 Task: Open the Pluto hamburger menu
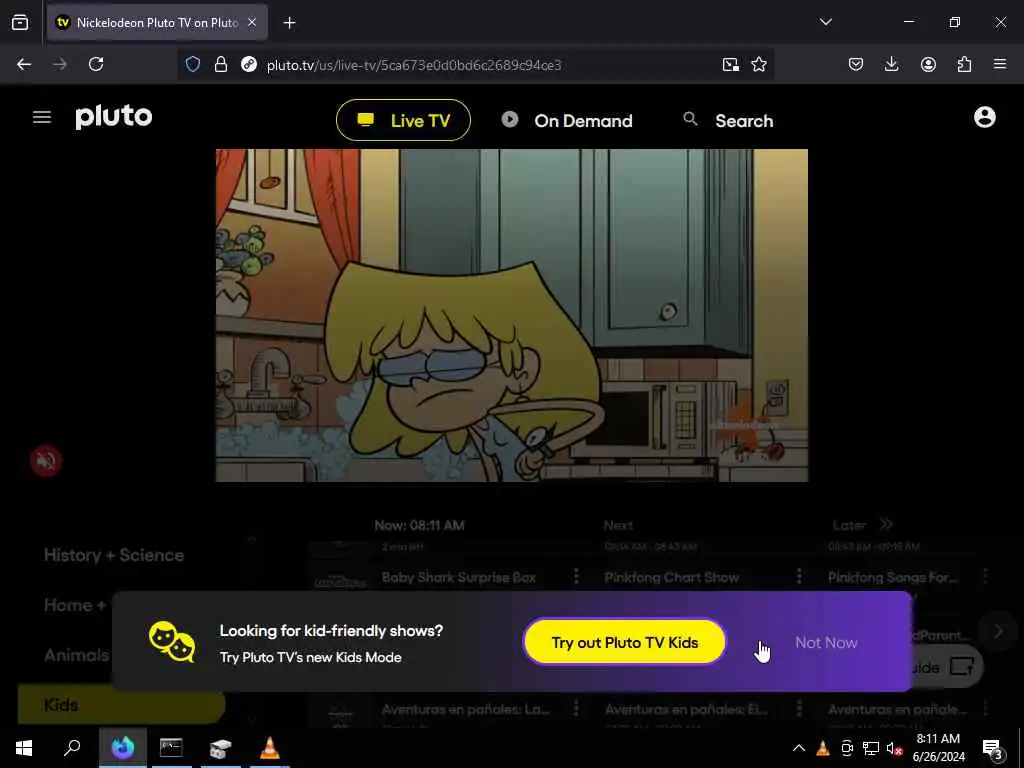click(42, 118)
